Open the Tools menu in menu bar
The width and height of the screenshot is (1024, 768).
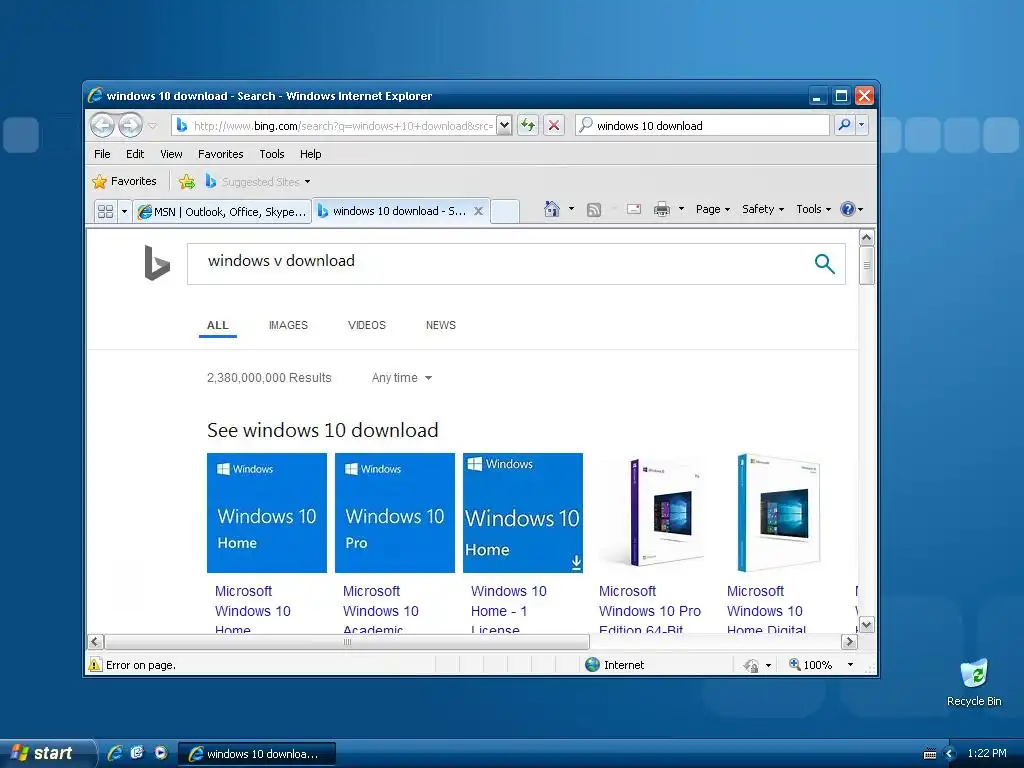point(272,154)
